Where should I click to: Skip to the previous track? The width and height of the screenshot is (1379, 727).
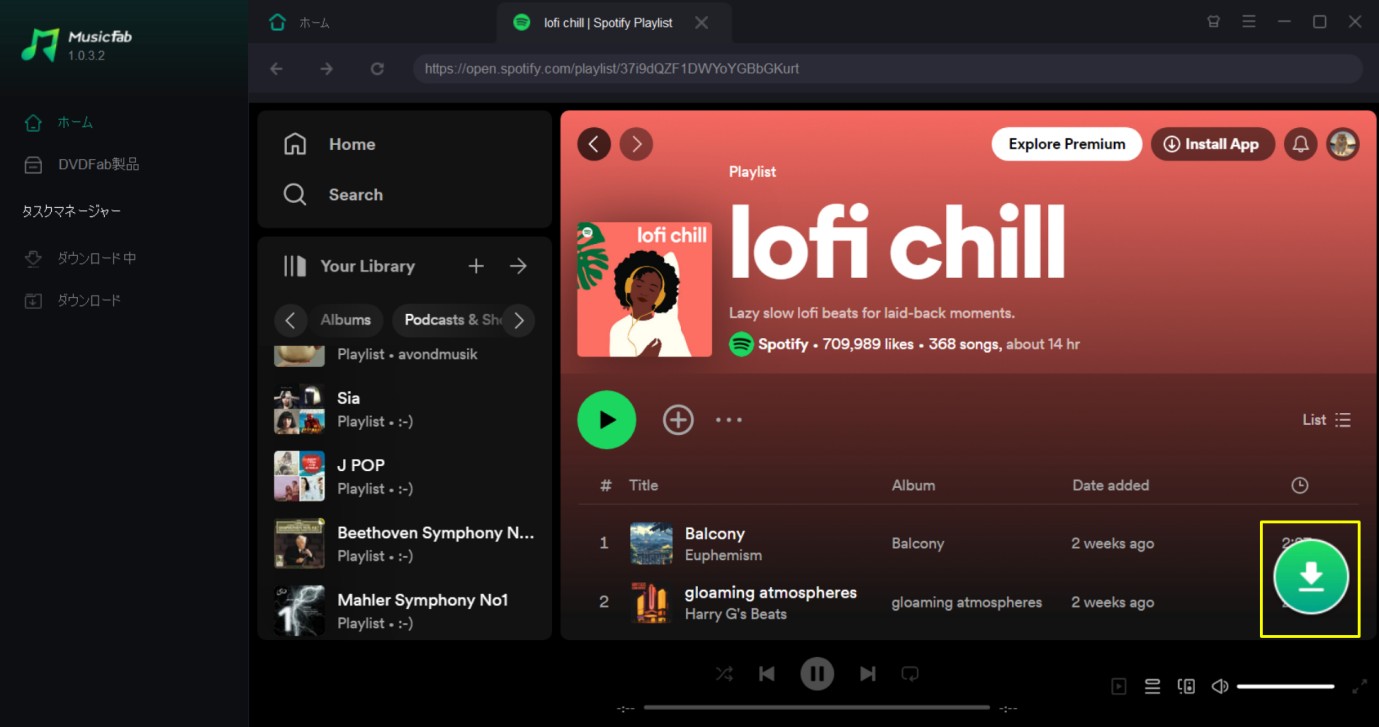click(x=767, y=674)
